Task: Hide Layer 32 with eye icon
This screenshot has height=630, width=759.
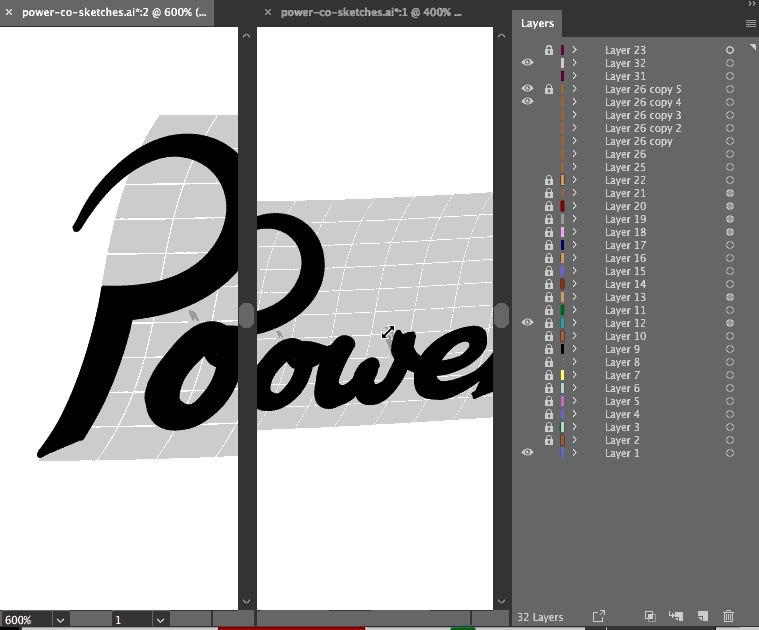Action: click(528, 62)
